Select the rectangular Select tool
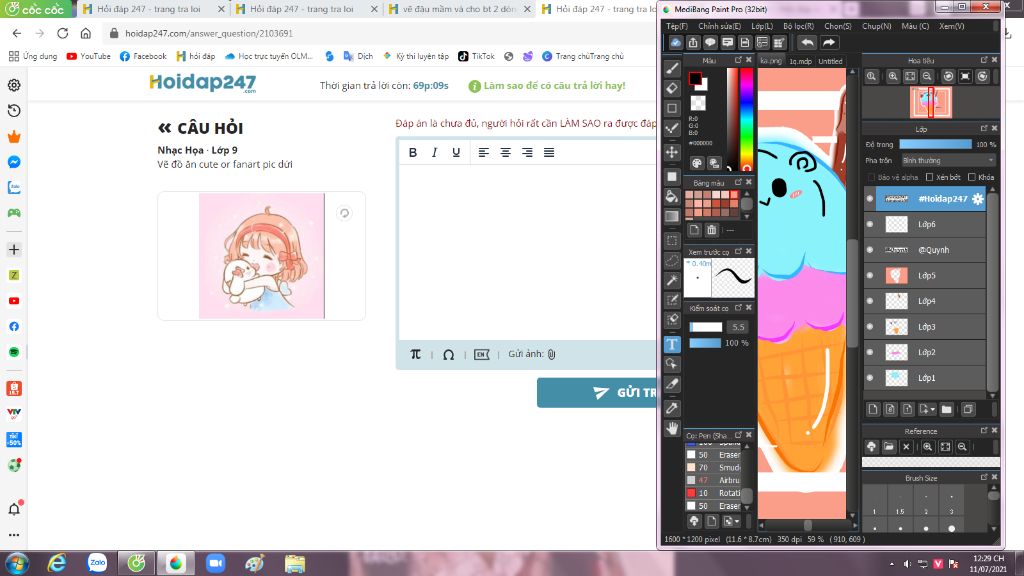The width and height of the screenshot is (1024, 576). pyautogui.click(x=672, y=241)
